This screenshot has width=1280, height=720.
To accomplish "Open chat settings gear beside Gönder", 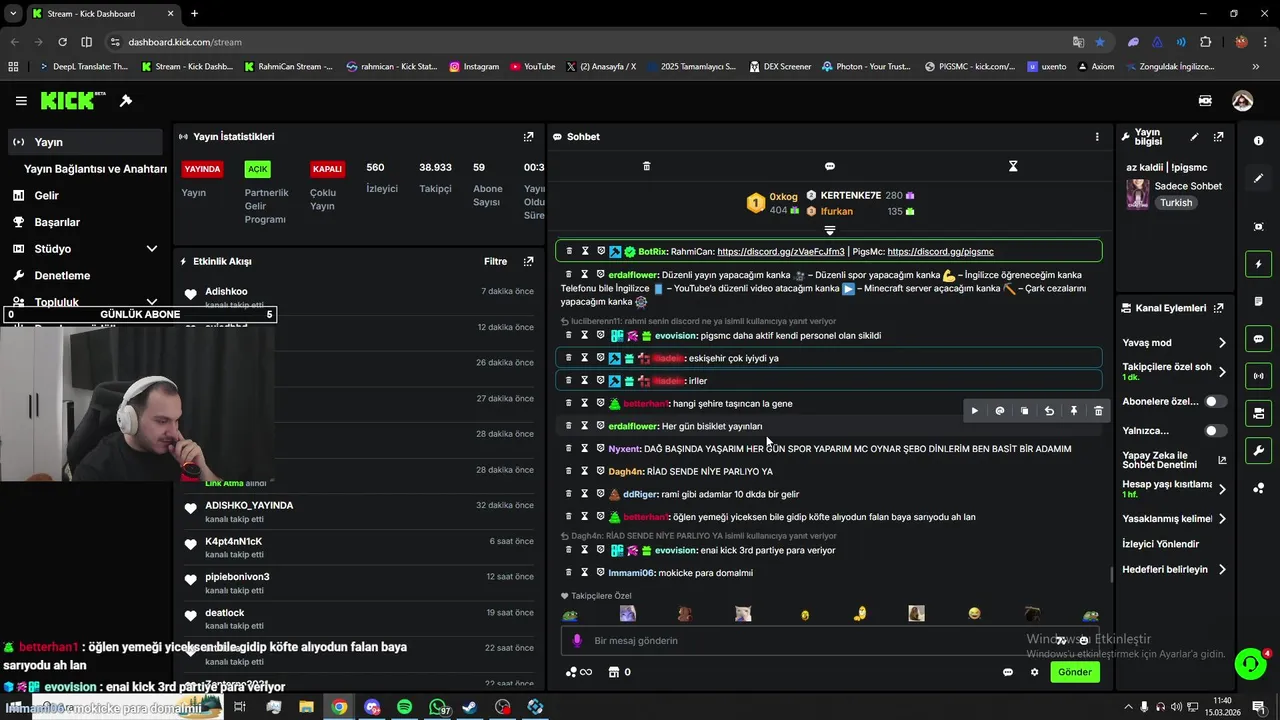I will pyautogui.click(x=1035, y=672).
